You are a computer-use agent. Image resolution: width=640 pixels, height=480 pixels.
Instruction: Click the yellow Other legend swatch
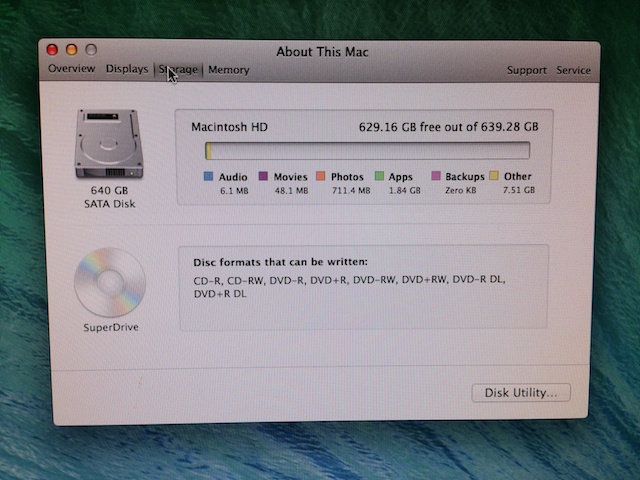tap(494, 177)
